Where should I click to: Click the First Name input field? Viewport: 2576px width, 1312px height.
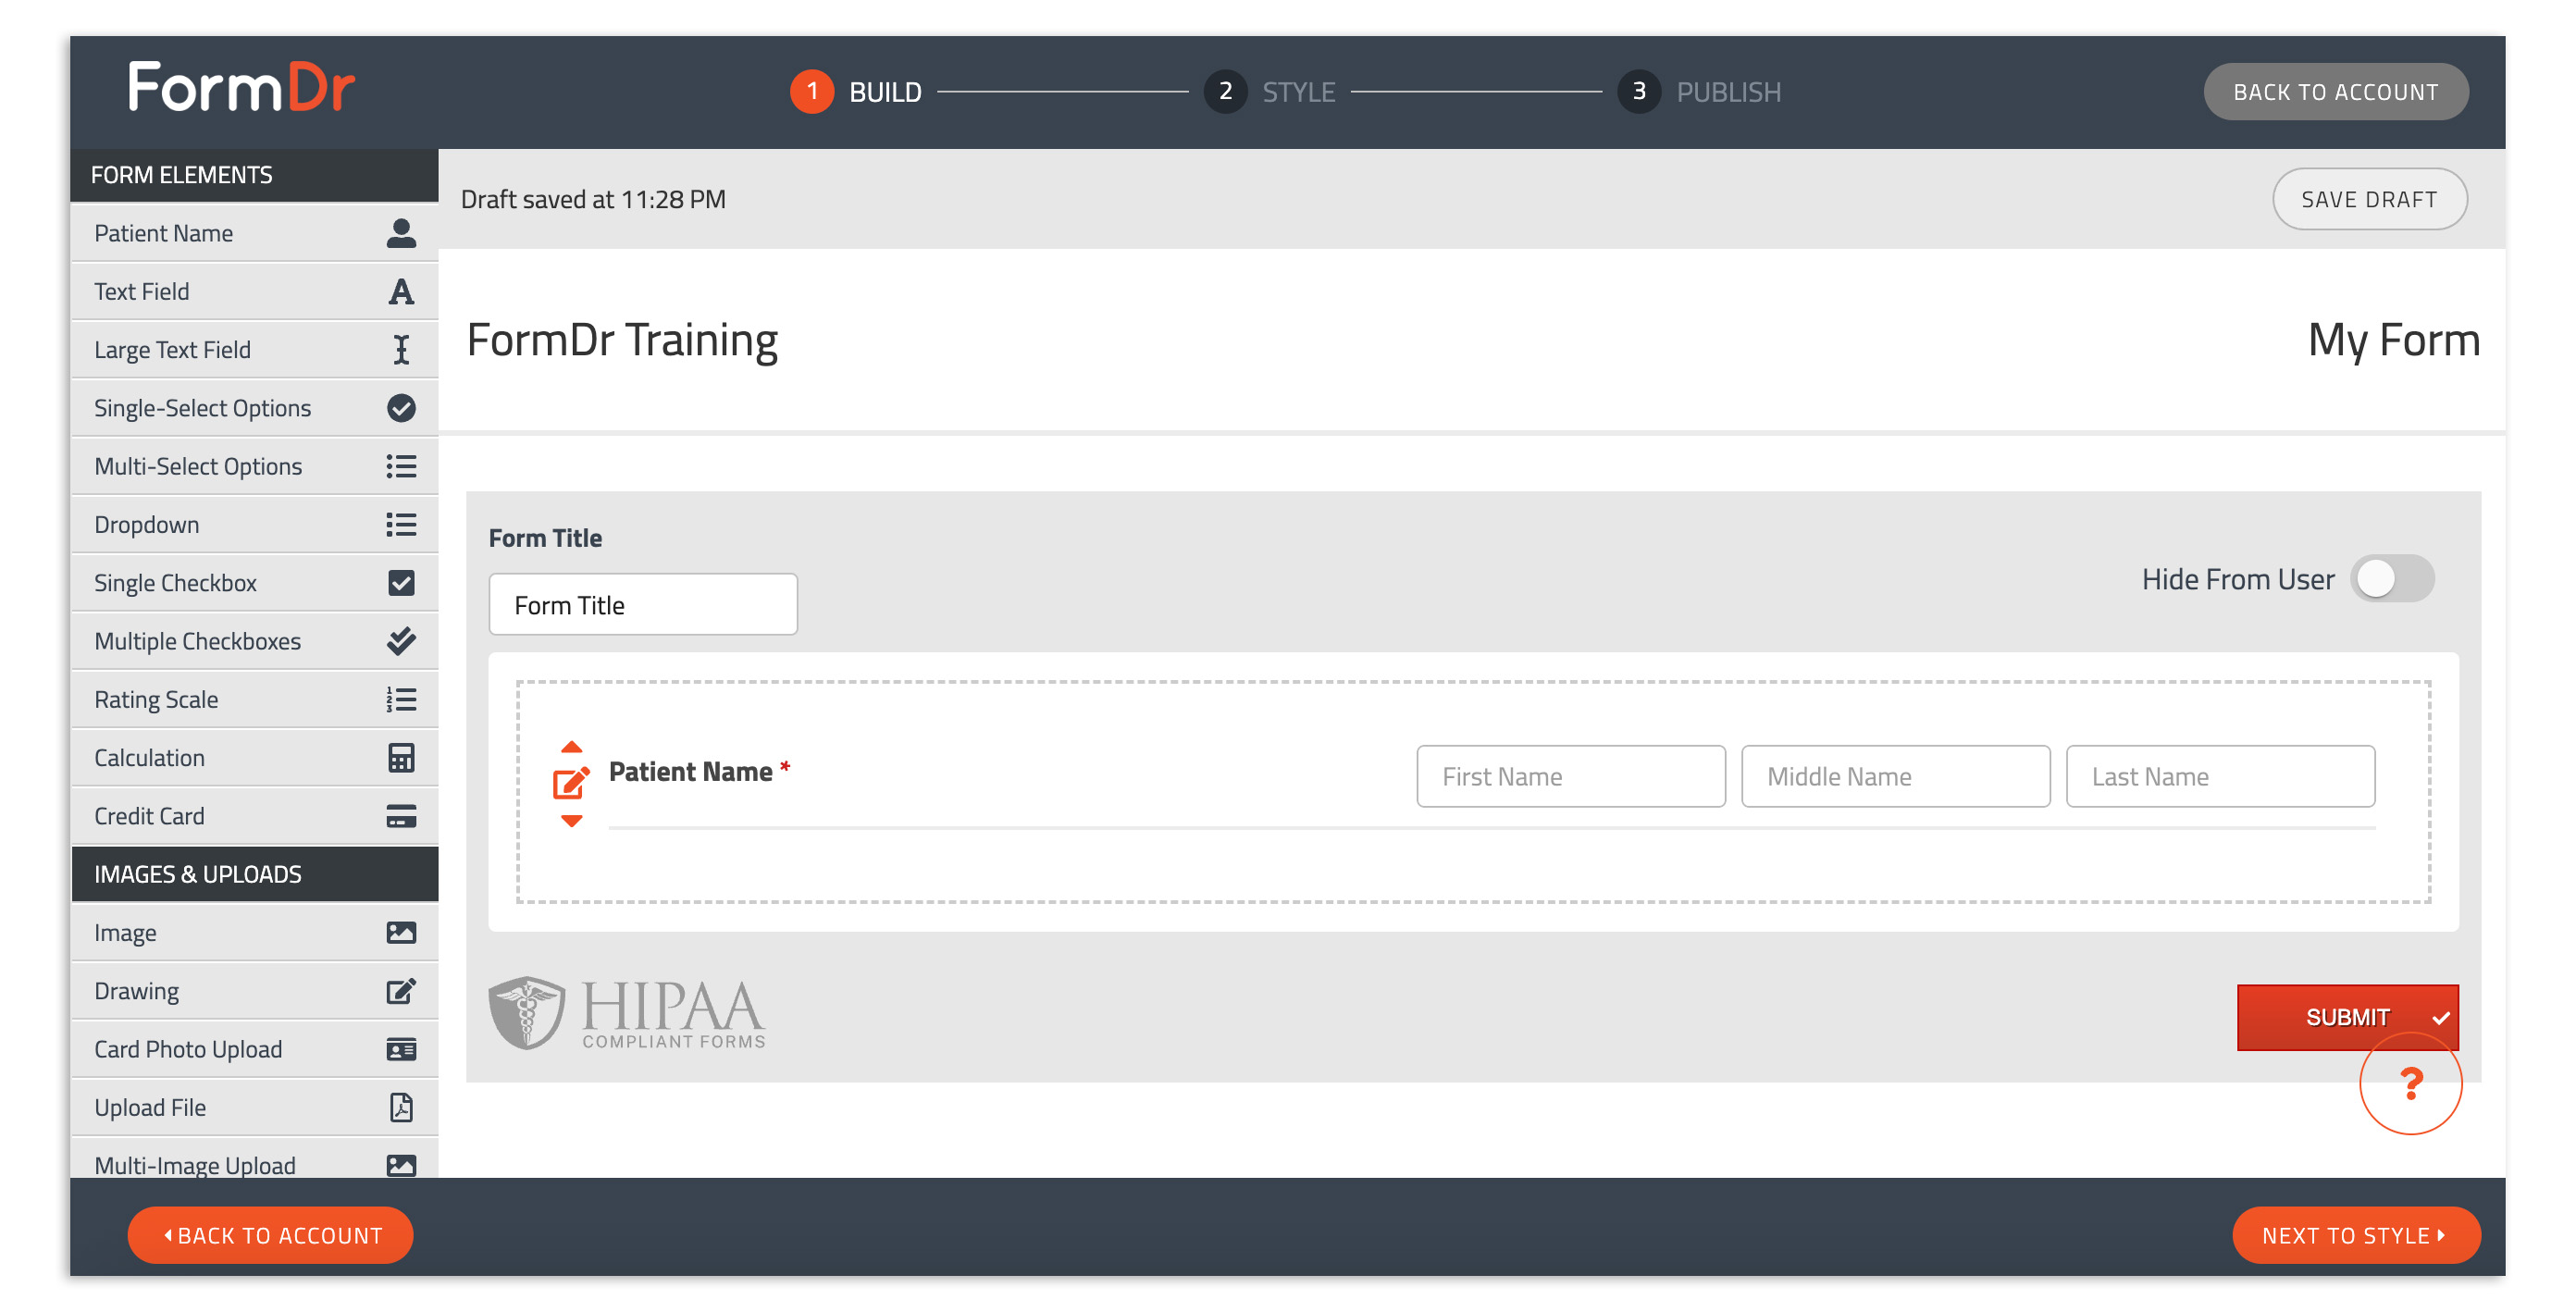click(x=1571, y=777)
